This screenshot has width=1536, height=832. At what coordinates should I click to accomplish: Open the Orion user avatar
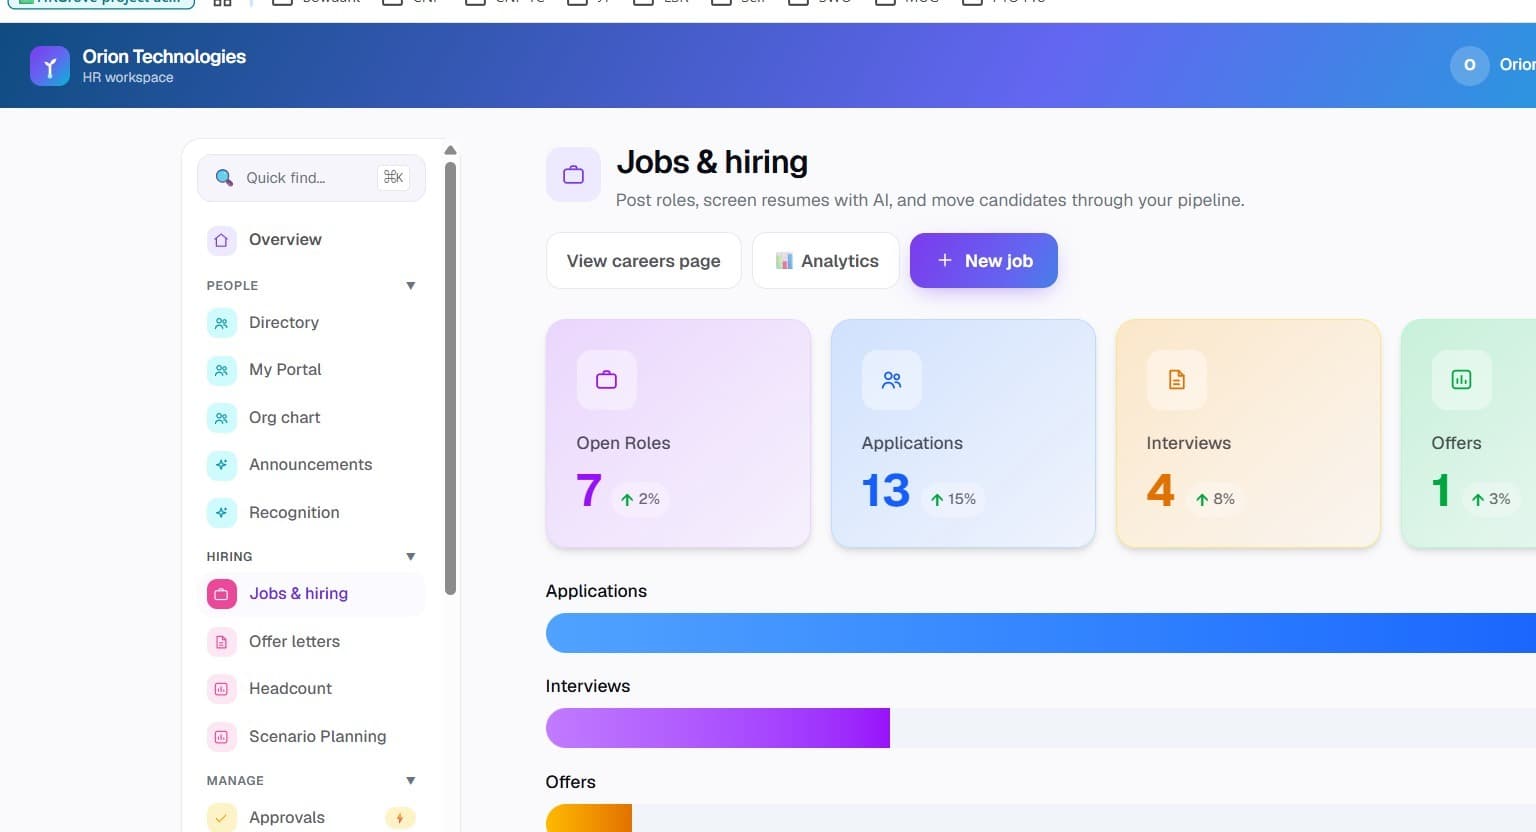[x=1469, y=65]
